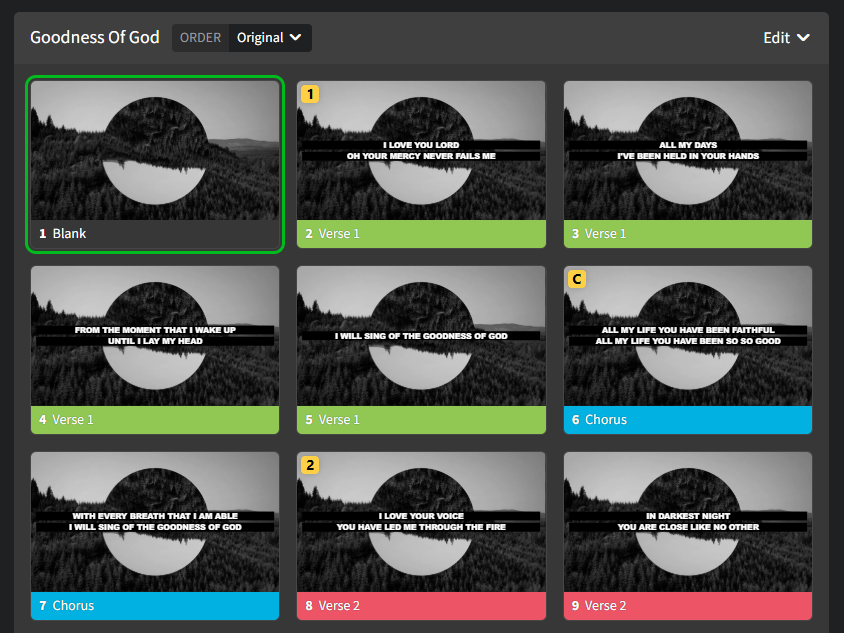
Task: Click the yellow "C" badge on the Chorus slide
Action: point(576,279)
